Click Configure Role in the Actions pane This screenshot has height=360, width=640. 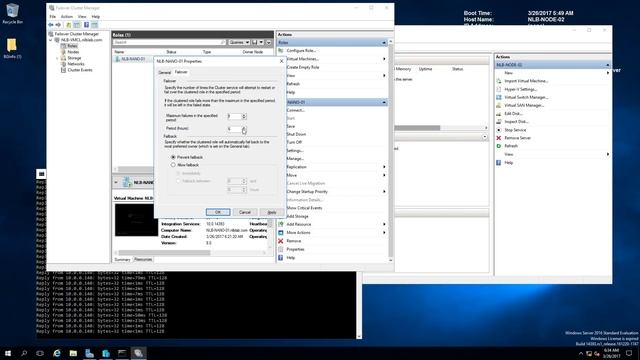[x=301, y=51]
